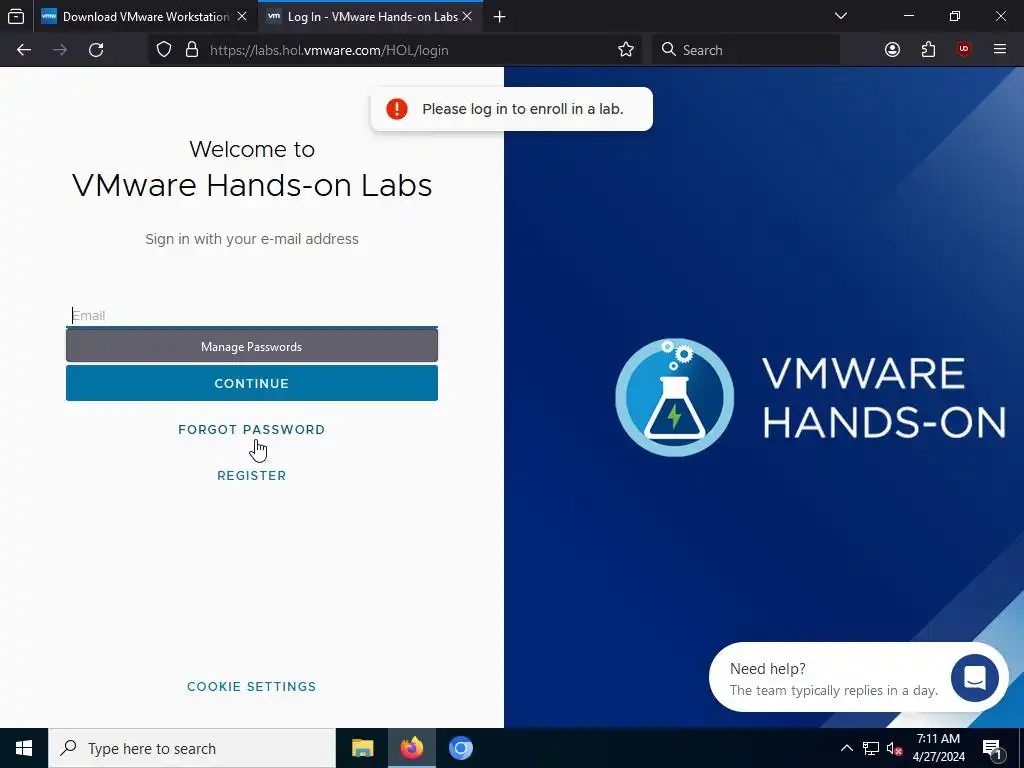Open COOKIE SETTINGS link

click(x=251, y=687)
